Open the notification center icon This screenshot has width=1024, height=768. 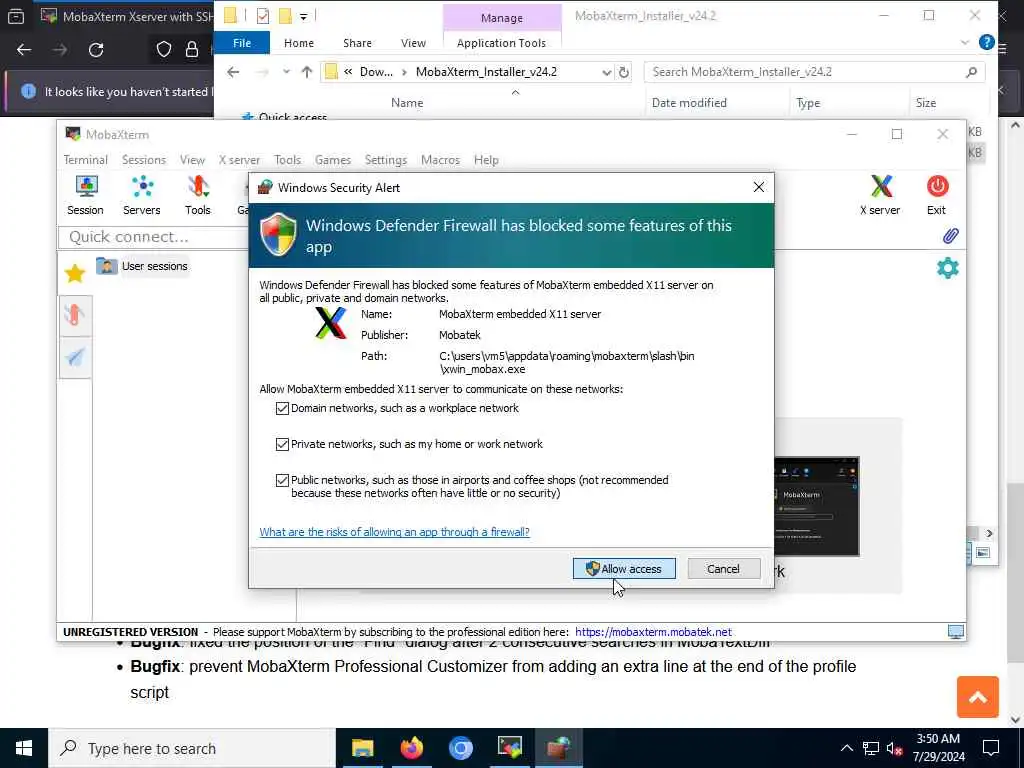coord(991,748)
